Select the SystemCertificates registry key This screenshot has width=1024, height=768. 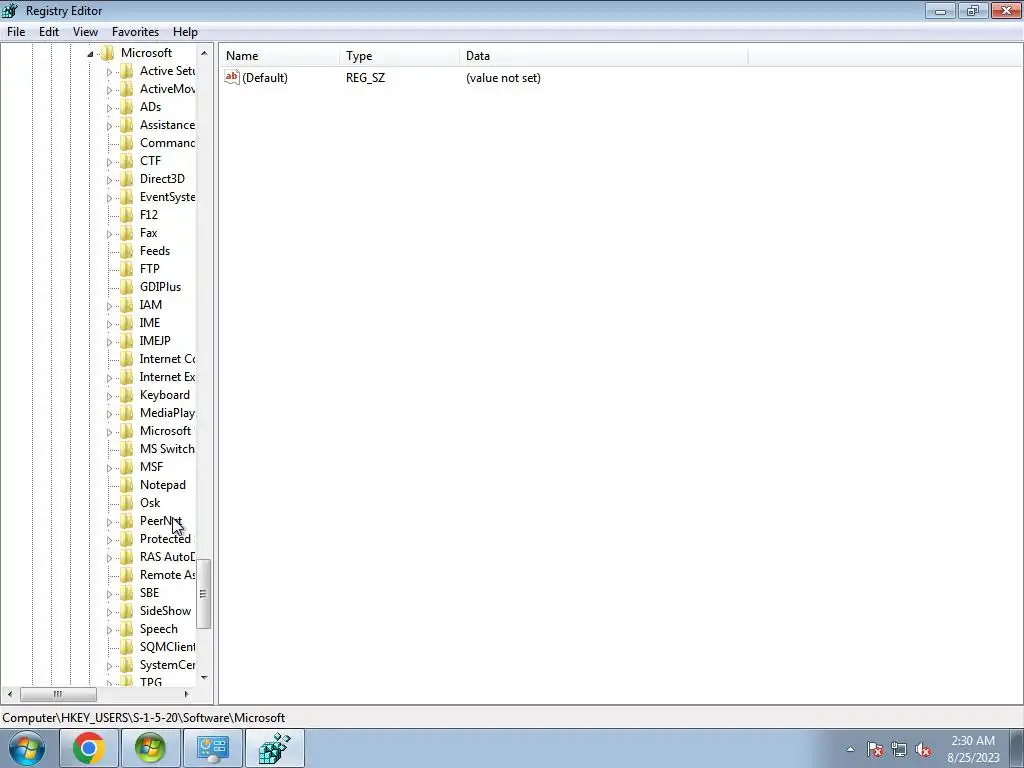coord(167,665)
